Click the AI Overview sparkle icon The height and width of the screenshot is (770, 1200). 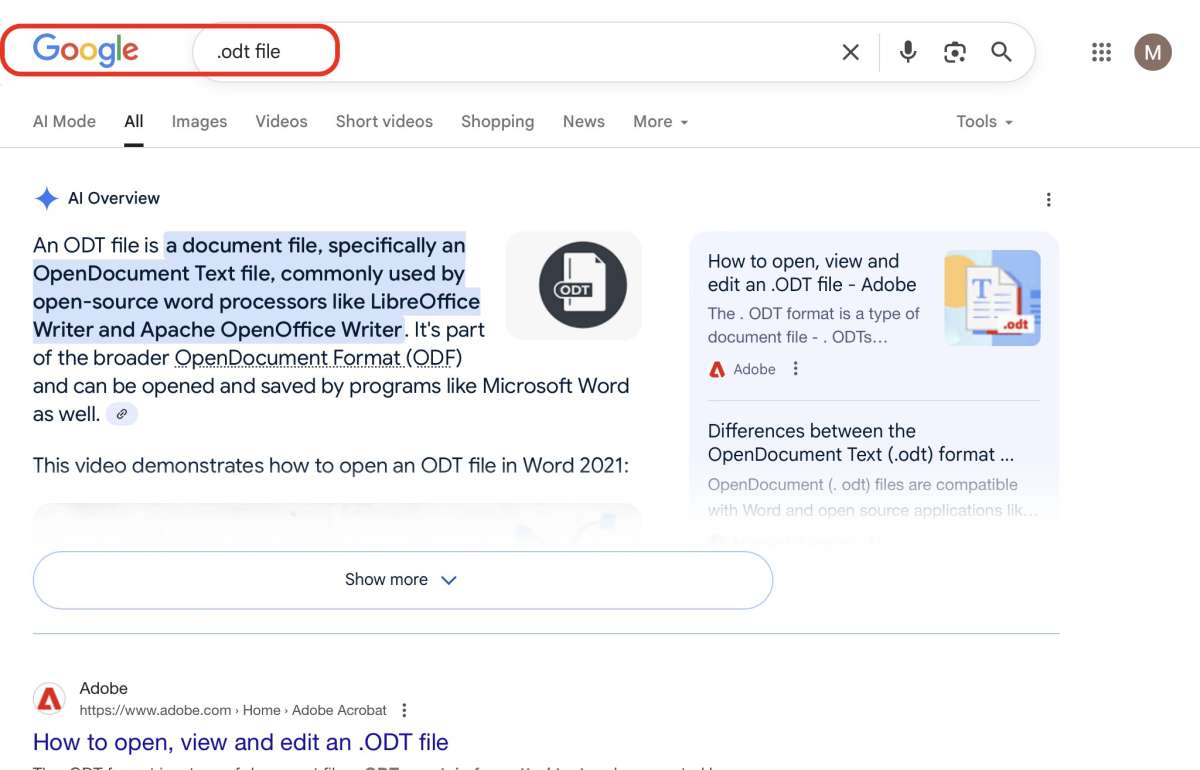pos(46,198)
